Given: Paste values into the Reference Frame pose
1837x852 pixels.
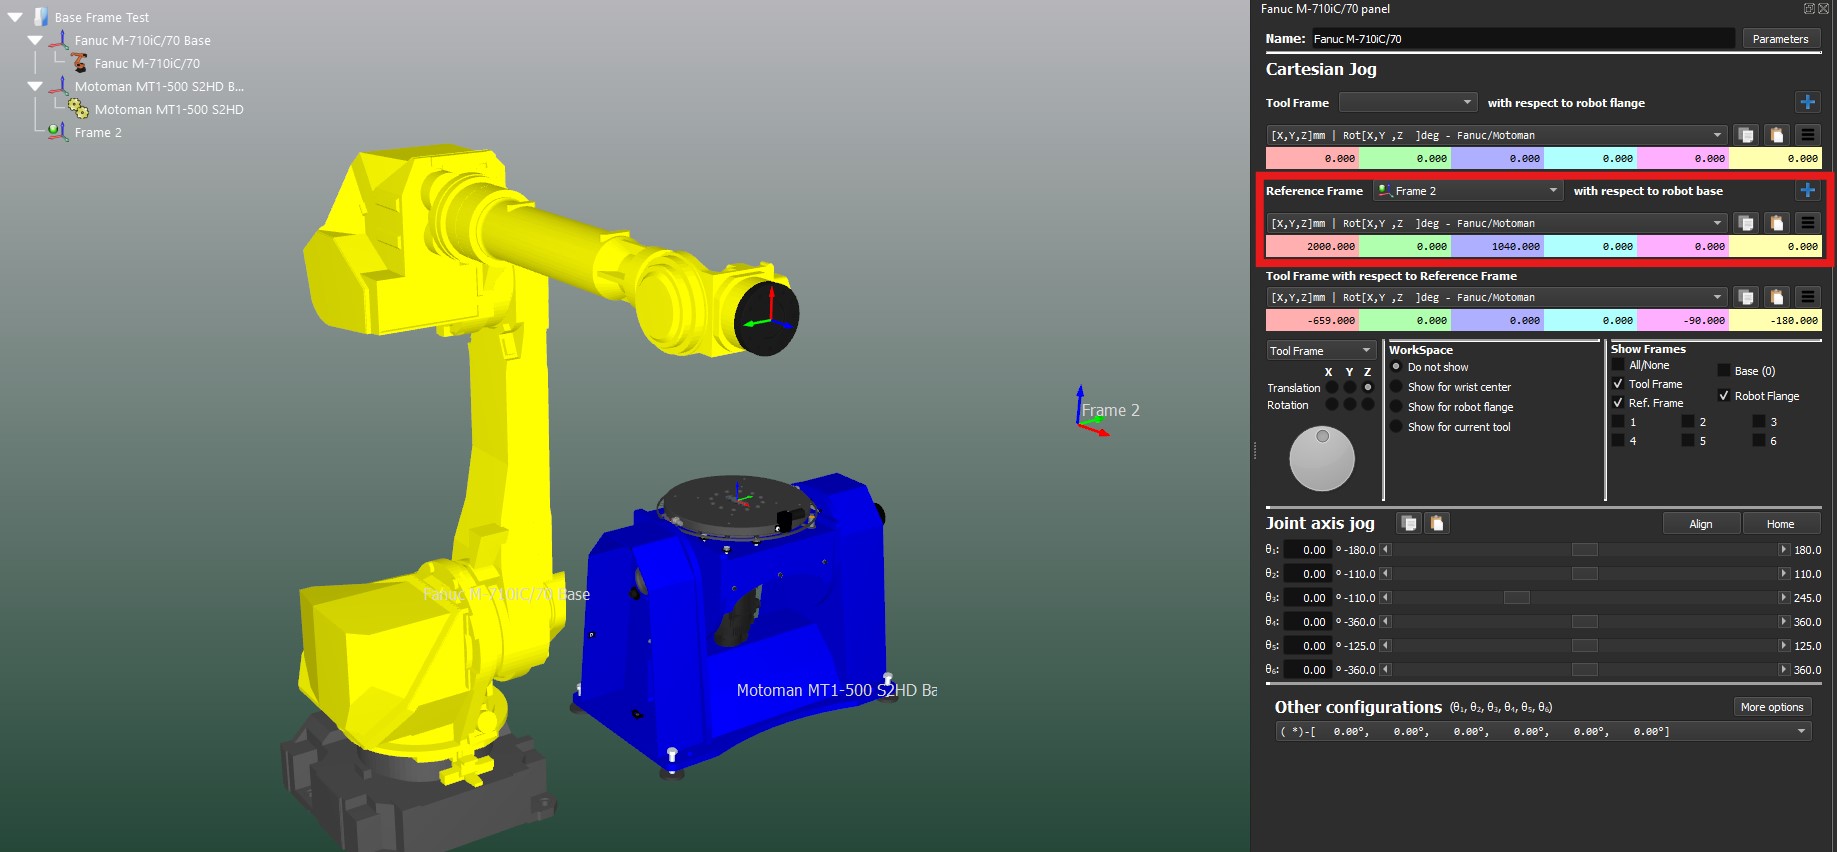Looking at the screenshot, I should pos(1776,223).
